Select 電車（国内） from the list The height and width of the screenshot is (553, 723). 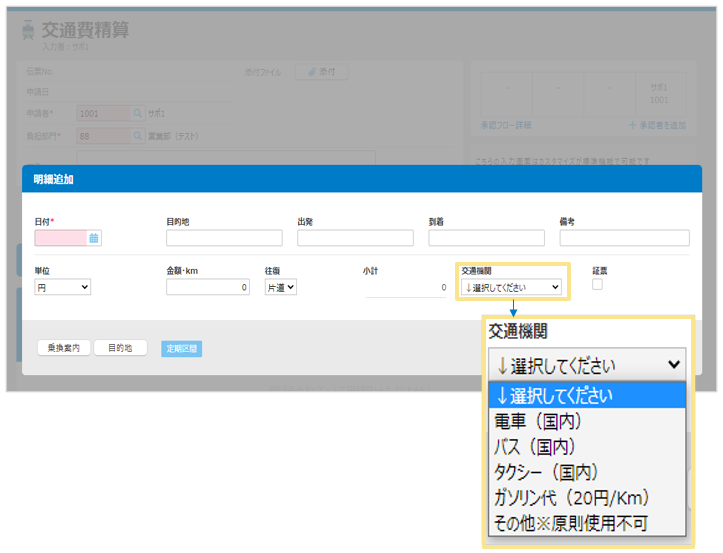coord(539,421)
